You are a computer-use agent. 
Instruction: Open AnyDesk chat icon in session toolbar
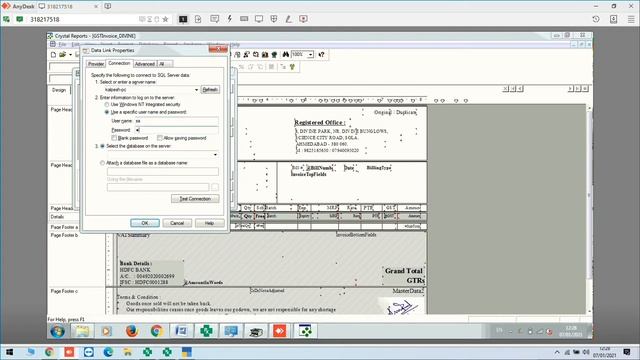[x=214, y=19]
